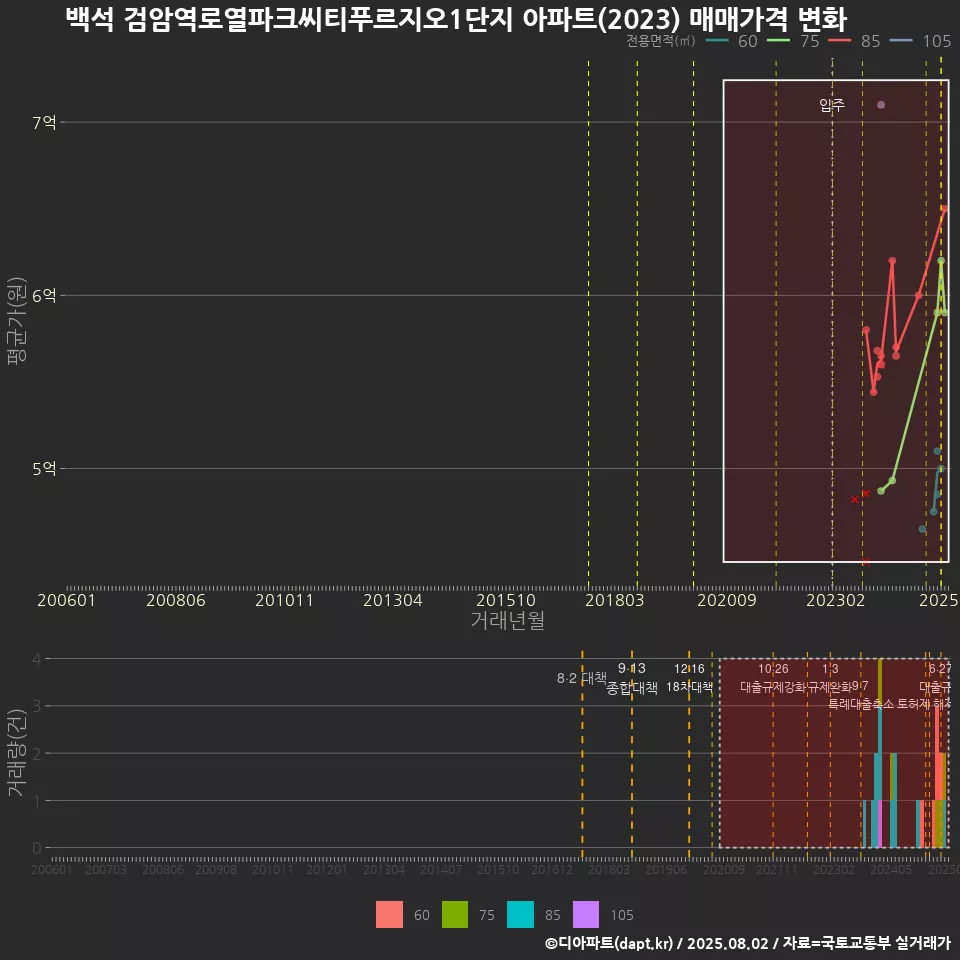Click the '201407' label on volume chart axis
Viewport: 960px width, 960px height.
click(441, 869)
